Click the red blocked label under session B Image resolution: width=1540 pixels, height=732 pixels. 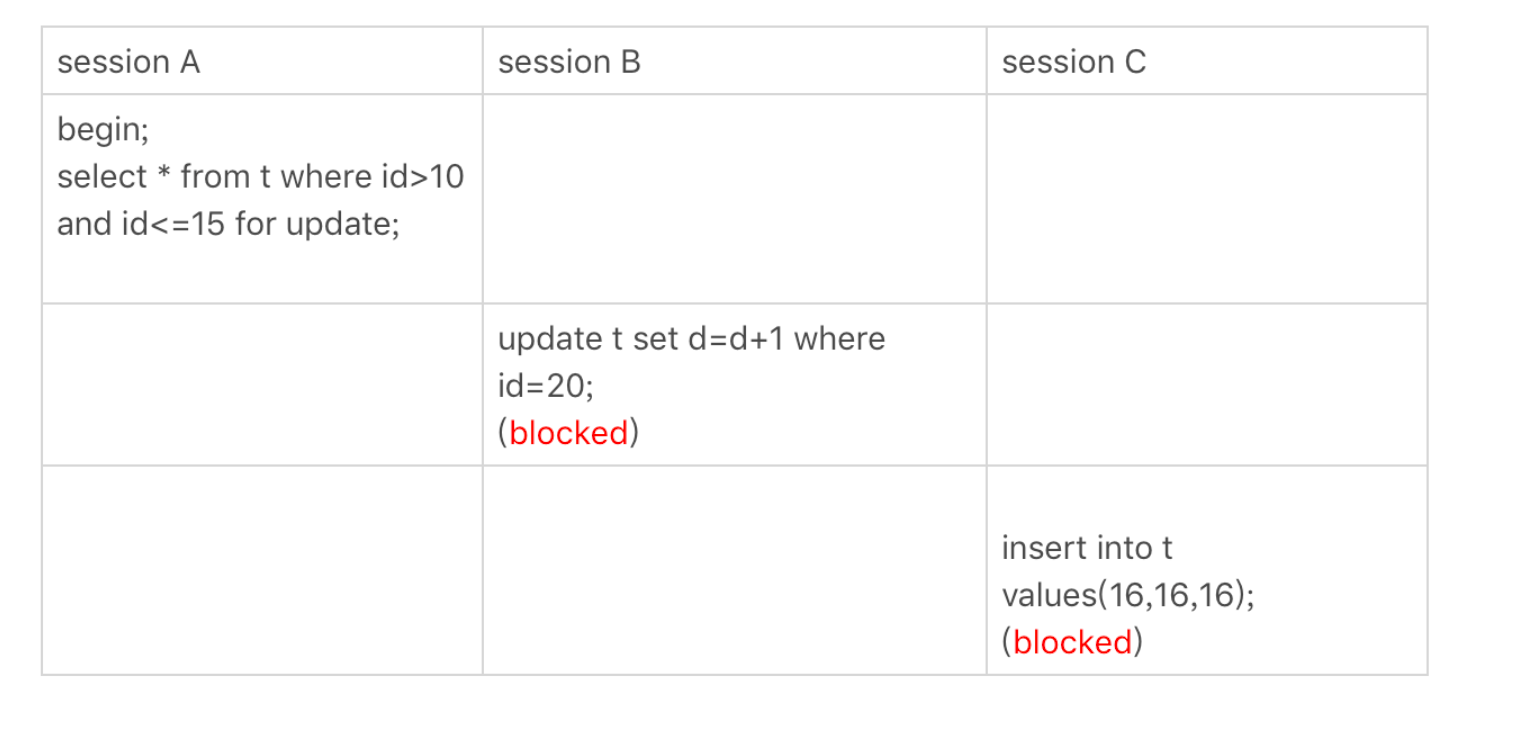[569, 433]
